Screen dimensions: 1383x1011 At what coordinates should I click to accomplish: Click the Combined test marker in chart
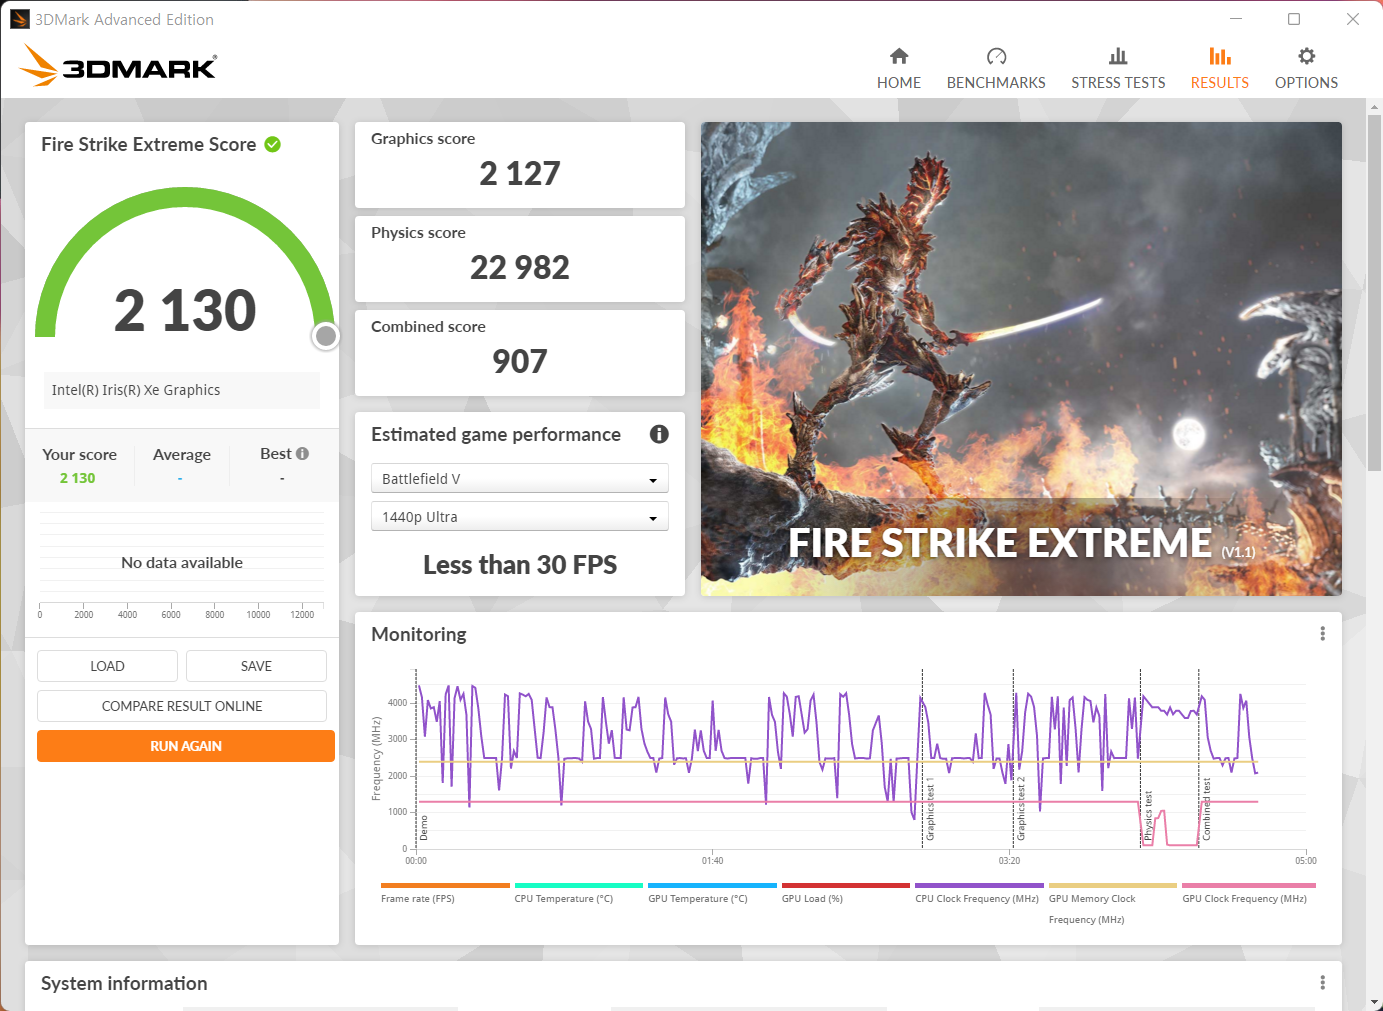point(1206,809)
